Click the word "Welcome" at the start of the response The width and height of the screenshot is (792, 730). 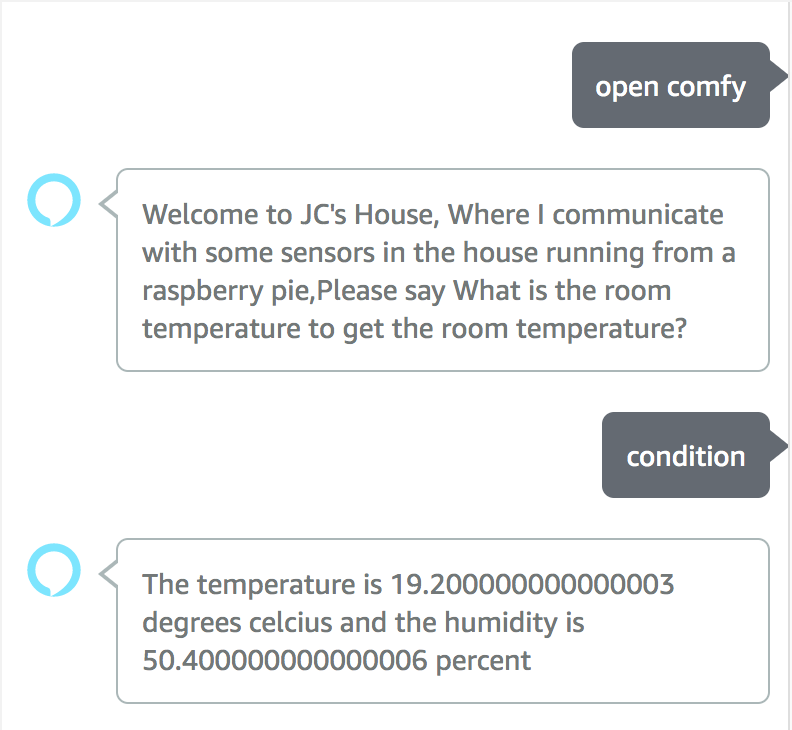click(x=200, y=215)
